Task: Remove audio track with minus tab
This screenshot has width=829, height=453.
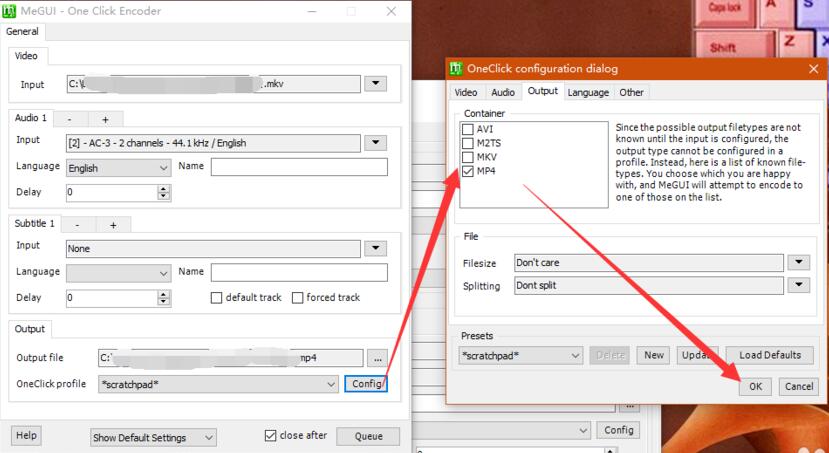Action: 70,119
